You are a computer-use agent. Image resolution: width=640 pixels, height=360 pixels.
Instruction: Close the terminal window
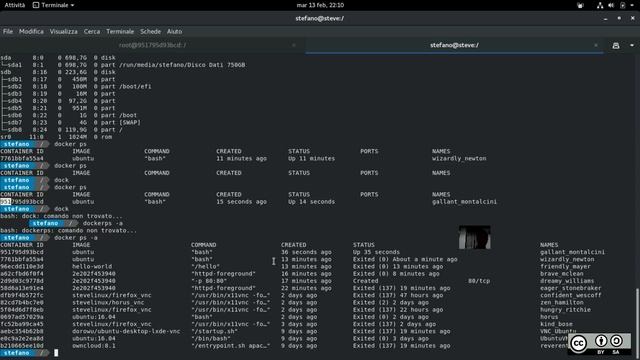pyautogui.click(x=632, y=18)
